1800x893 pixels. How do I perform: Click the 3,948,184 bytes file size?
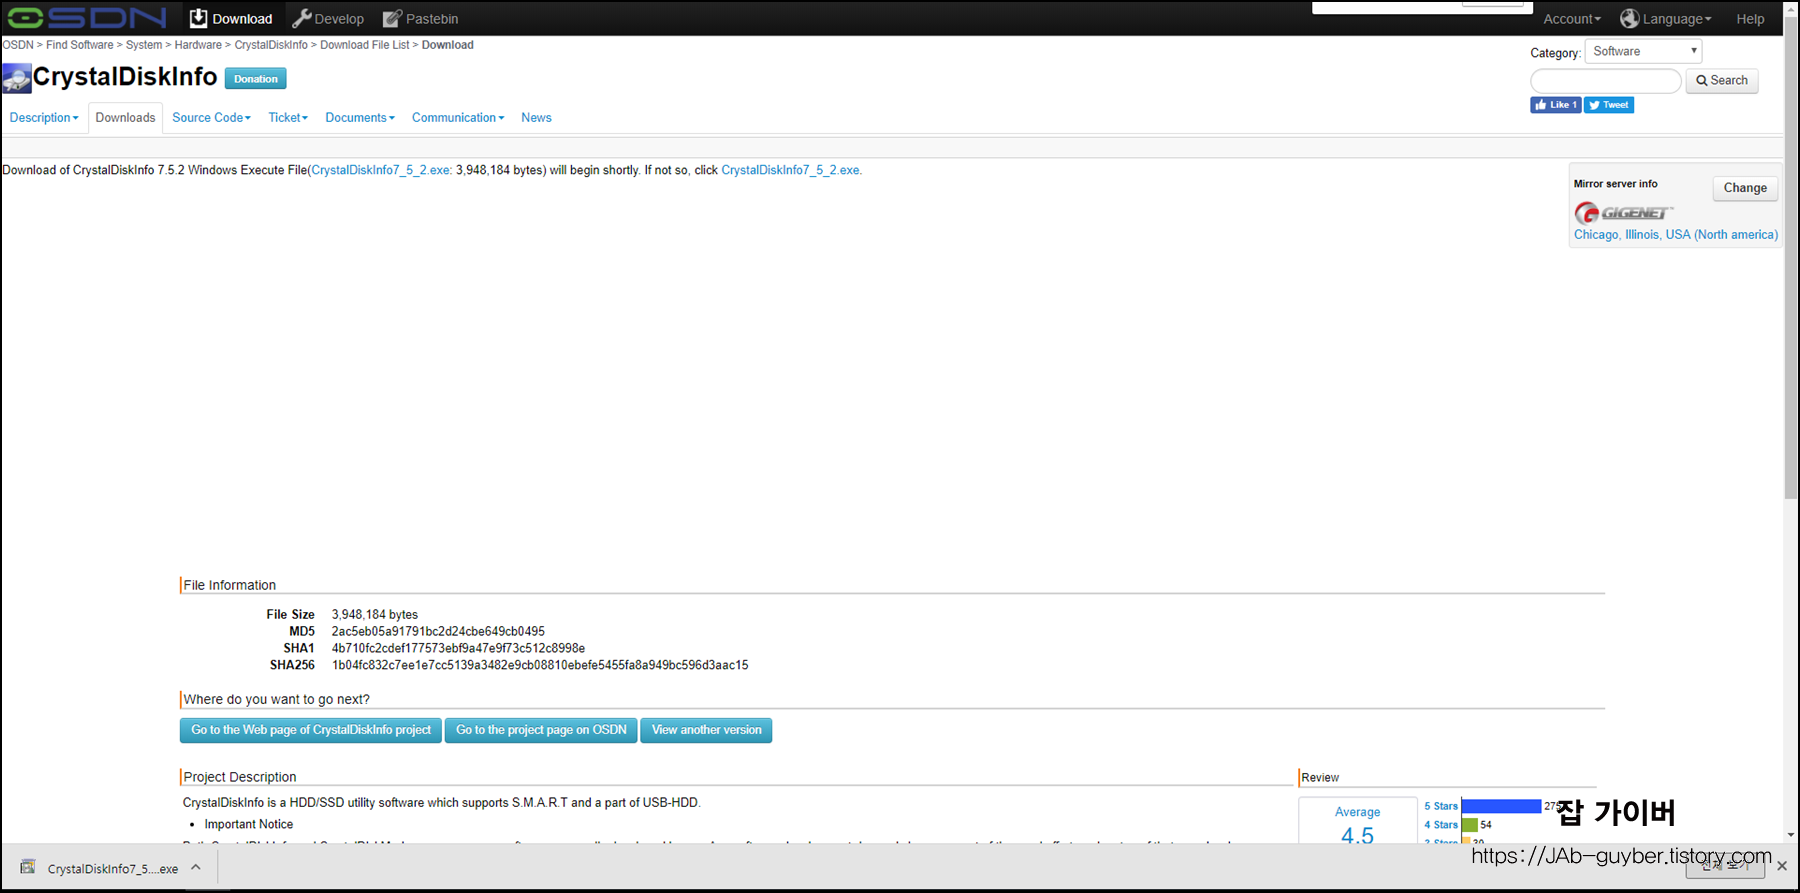tap(375, 615)
